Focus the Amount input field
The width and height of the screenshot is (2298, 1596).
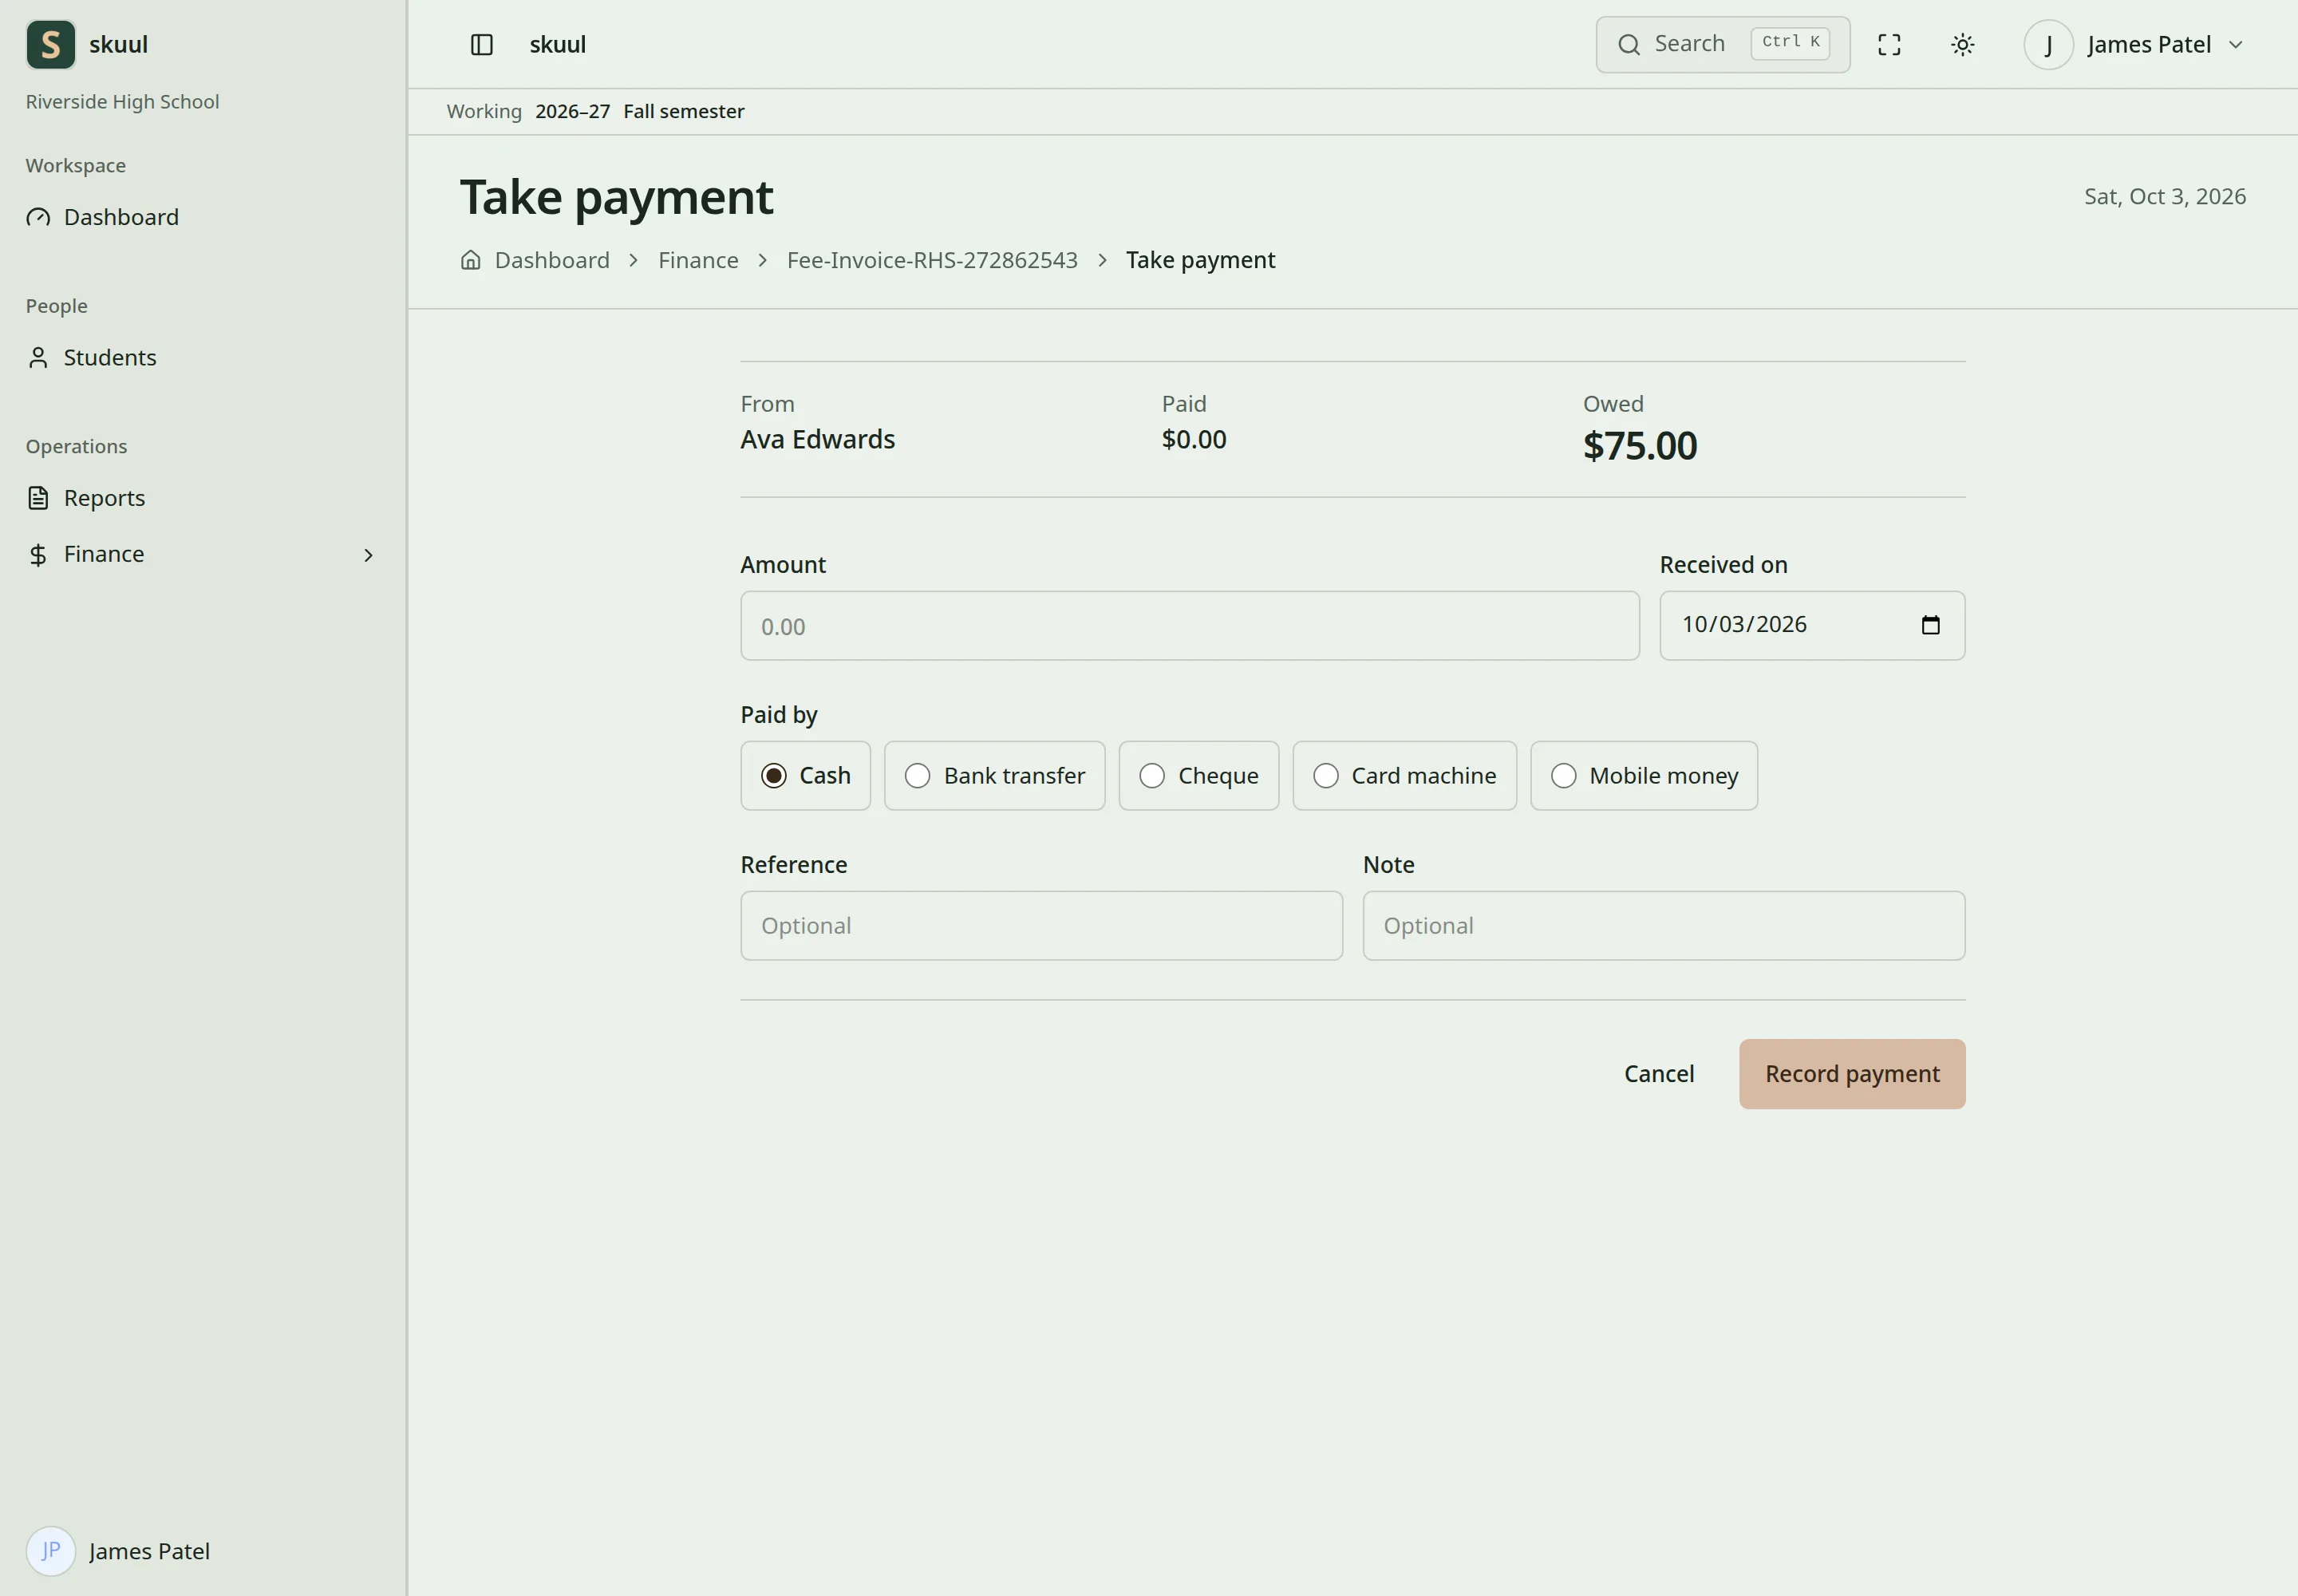[1190, 626]
